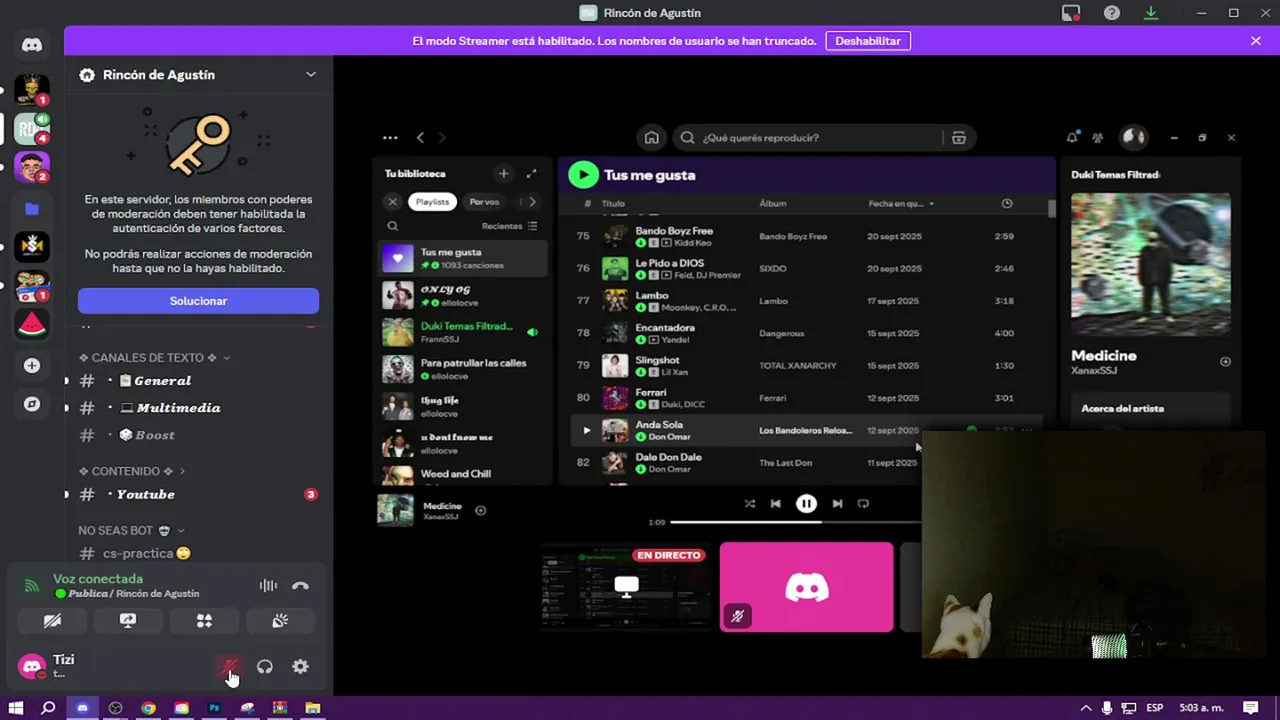Sort by Fecha column header dropdown
This screenshot has width=1280, height=720.
click(901, 204)
